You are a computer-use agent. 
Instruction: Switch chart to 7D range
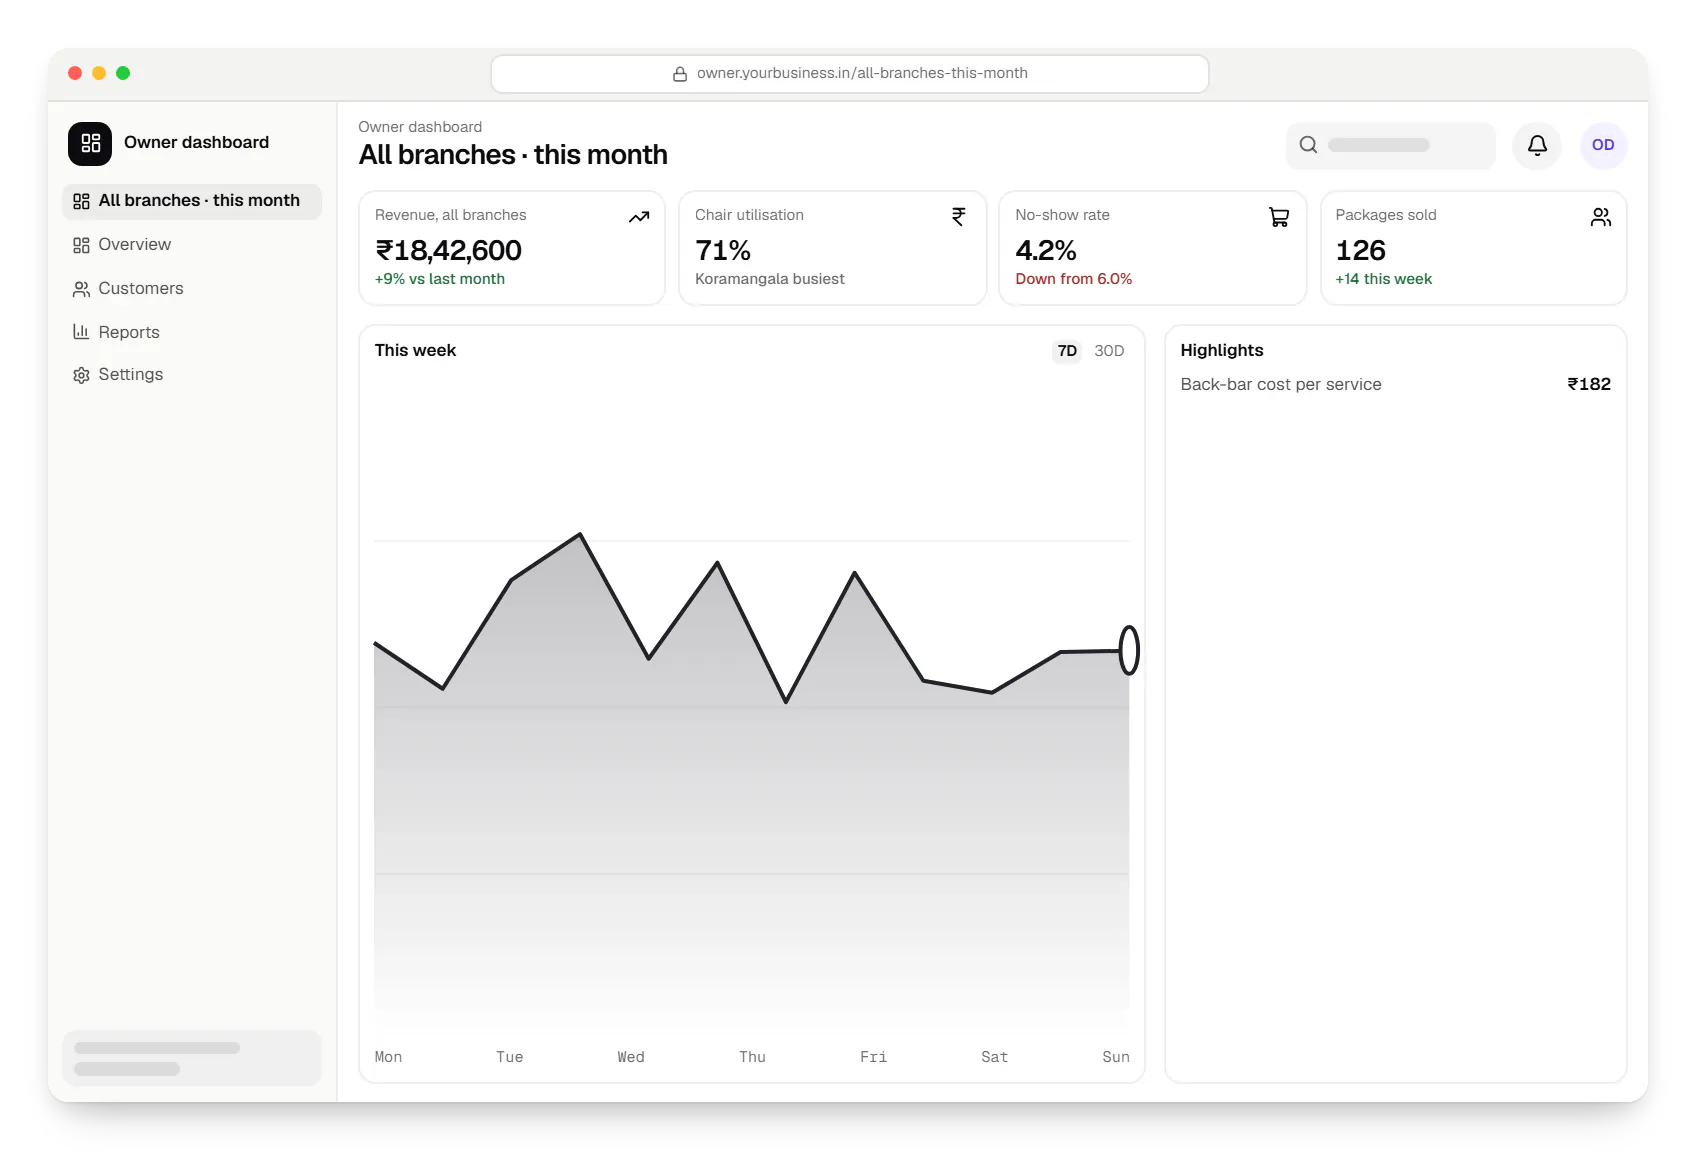click(x=1067, y=351)
